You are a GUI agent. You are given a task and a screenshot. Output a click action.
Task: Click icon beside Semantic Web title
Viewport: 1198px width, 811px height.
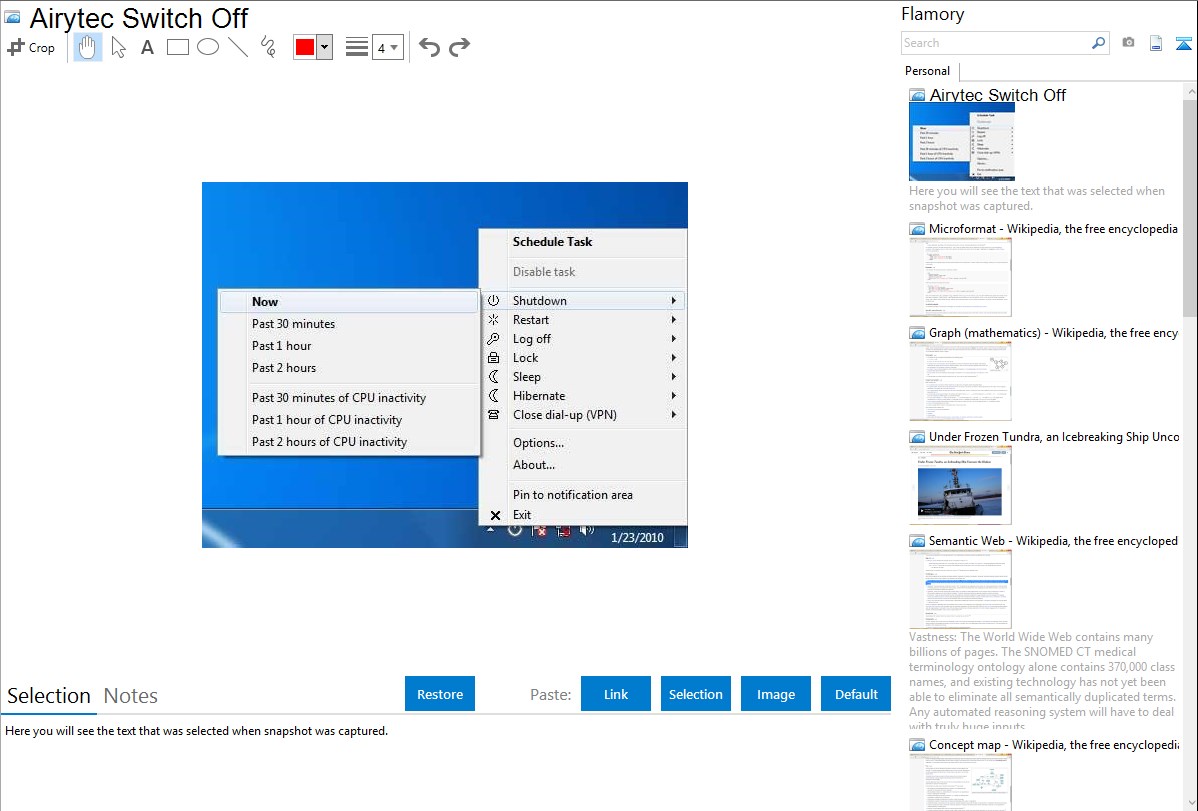pyautogui.click(x=917, y=540)
